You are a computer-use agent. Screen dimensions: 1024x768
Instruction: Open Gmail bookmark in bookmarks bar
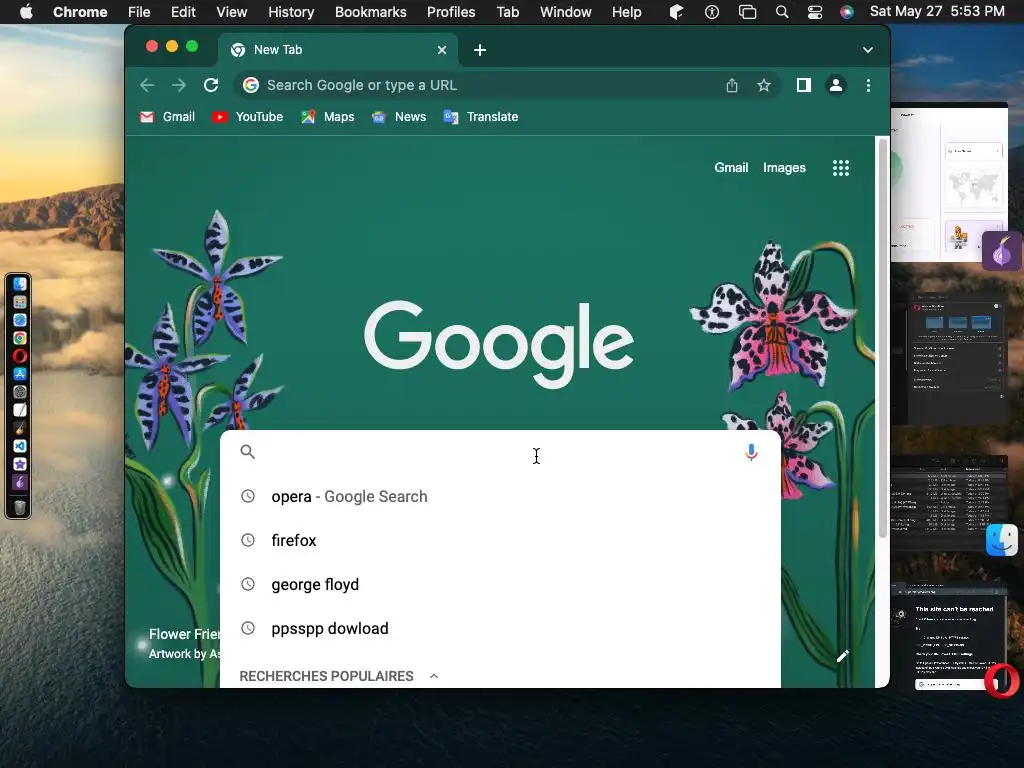coord(167,117)
